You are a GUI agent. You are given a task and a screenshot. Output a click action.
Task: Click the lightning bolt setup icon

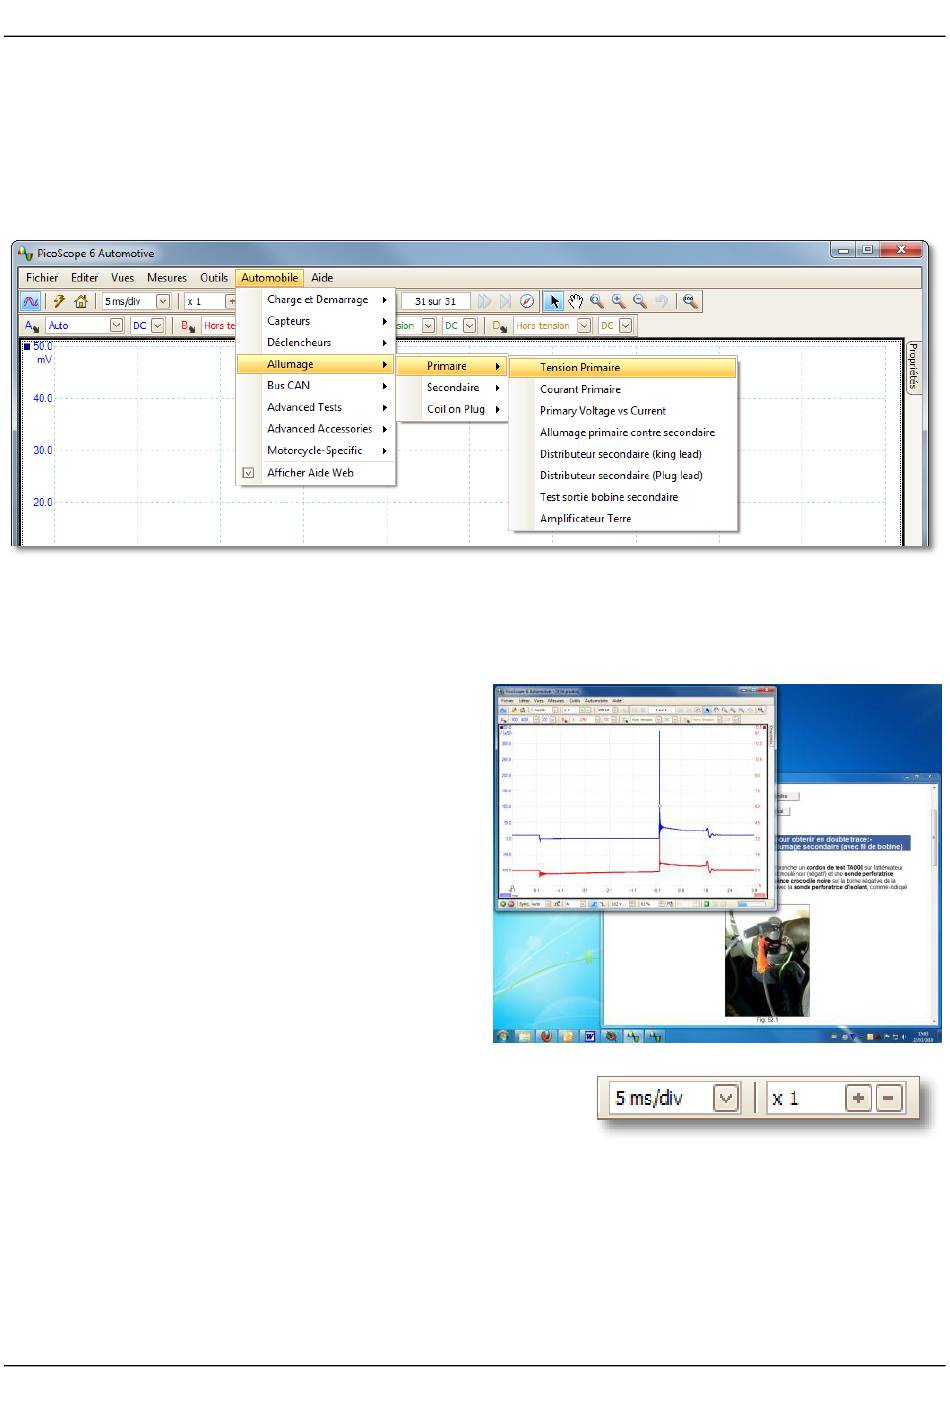click(x=59, y=301)
